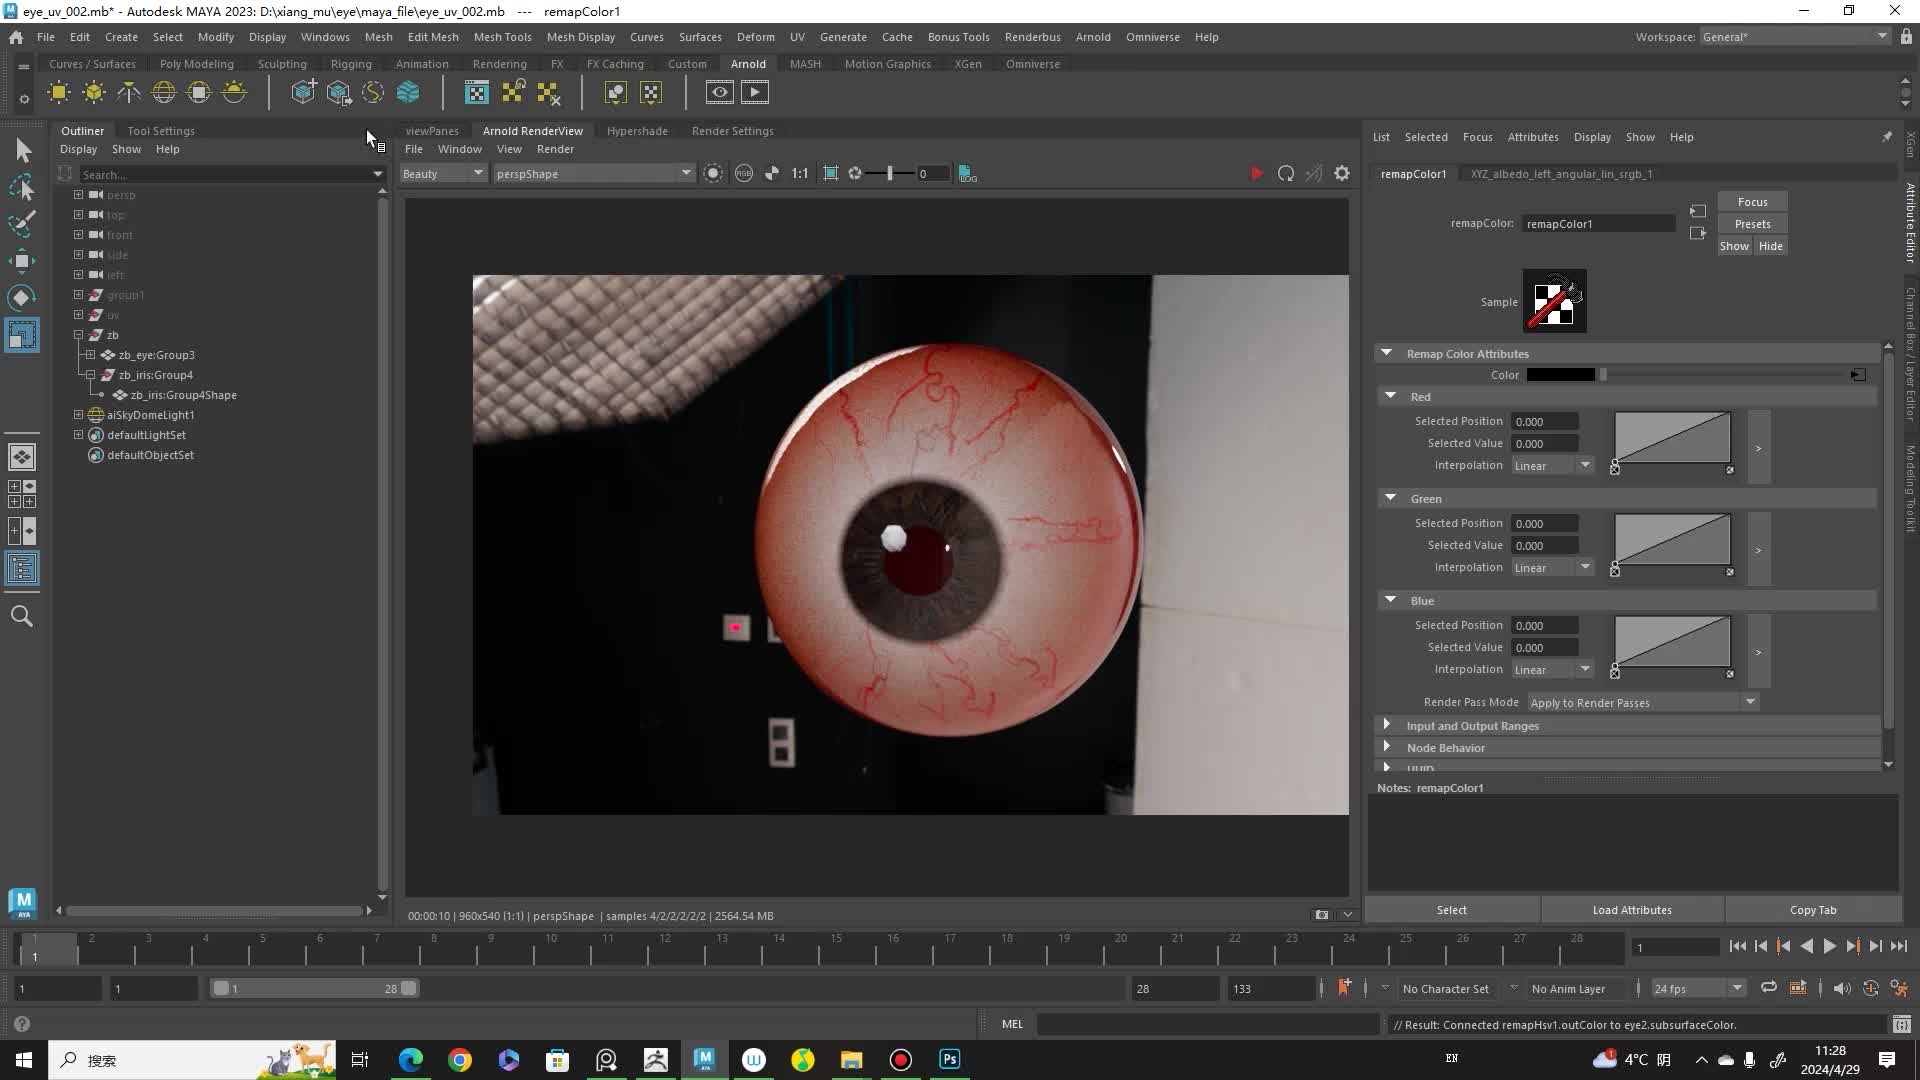This screenshot has height=1080, width=1920.
Task: Toggle the crop region button in RenderView
Action: pos(831,174)
